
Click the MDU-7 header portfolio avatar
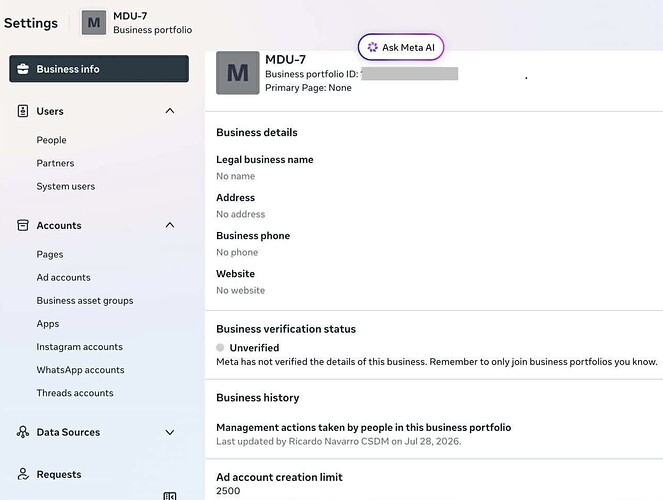pyautogui.click(x=94, y=23)
